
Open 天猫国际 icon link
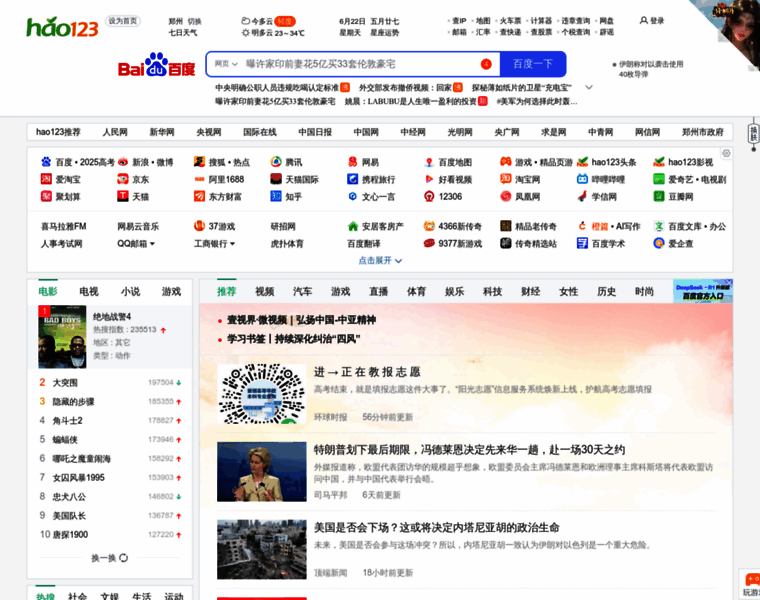(276, 179)
